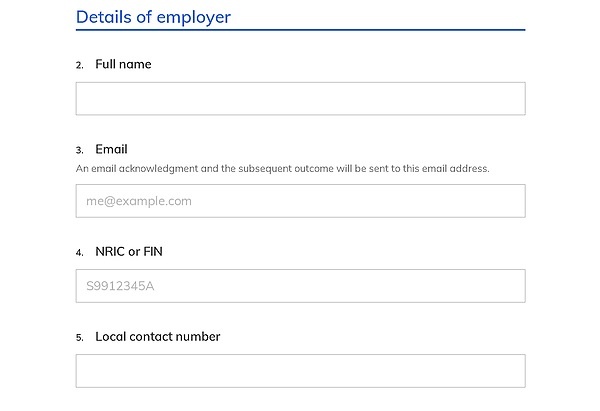
Task: Click the S9912345A placeholder text
Action: [120, 286]
